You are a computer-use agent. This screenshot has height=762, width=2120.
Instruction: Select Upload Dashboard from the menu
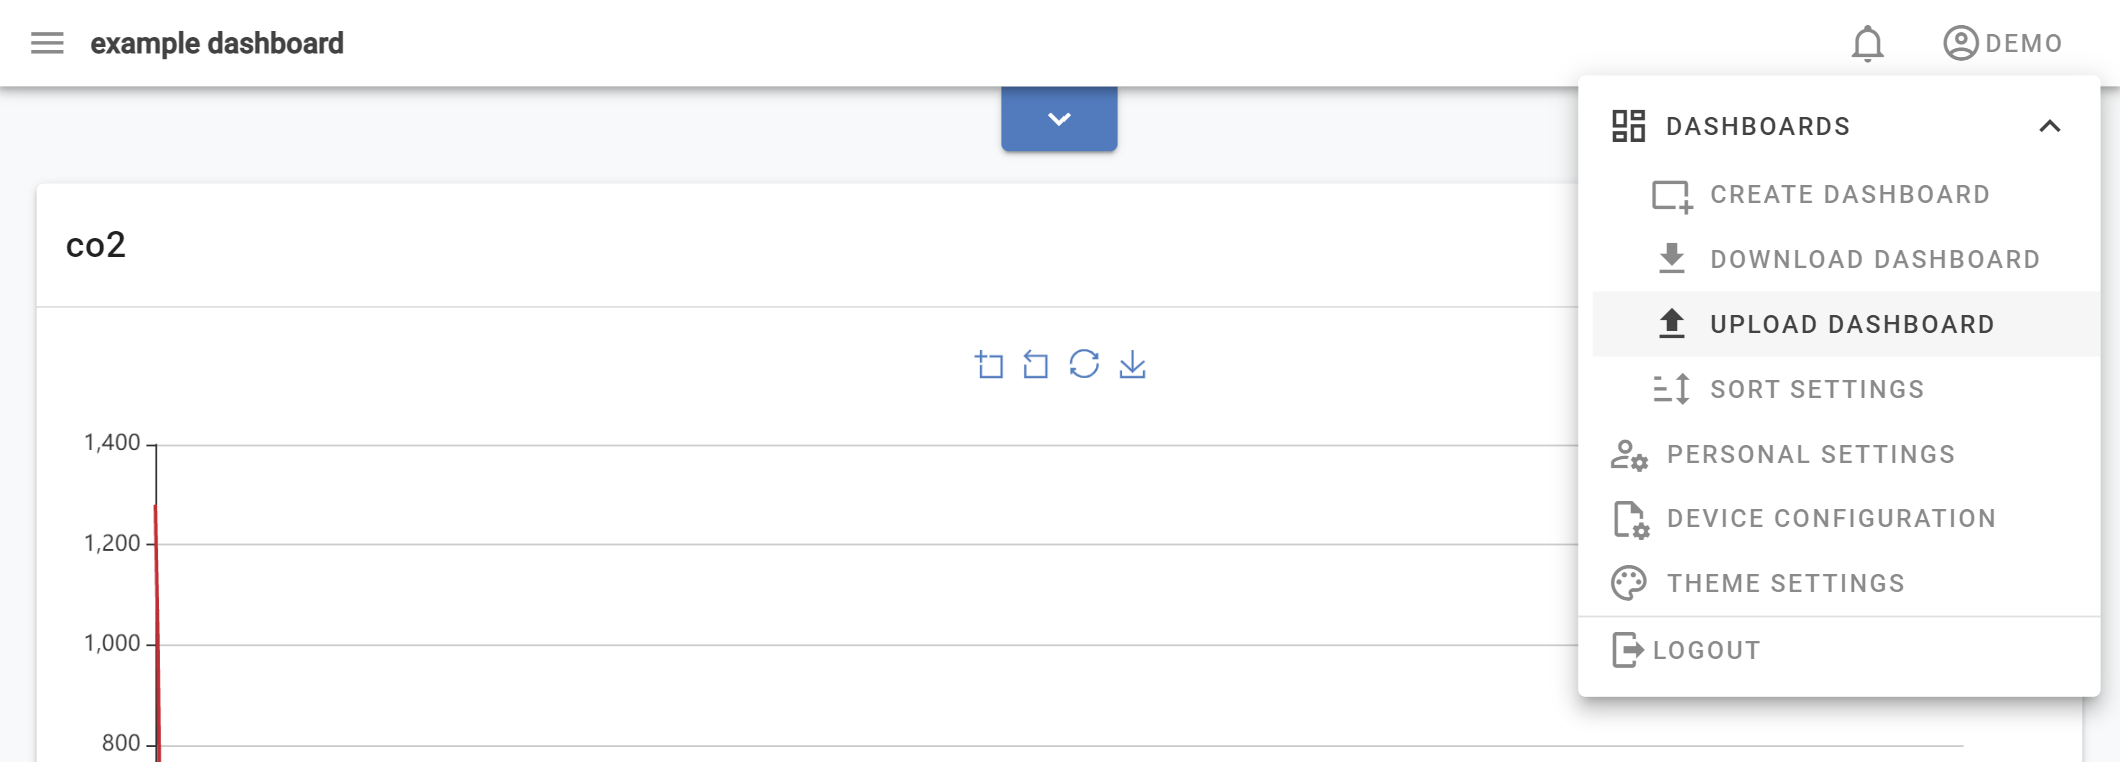point(1850,323)
